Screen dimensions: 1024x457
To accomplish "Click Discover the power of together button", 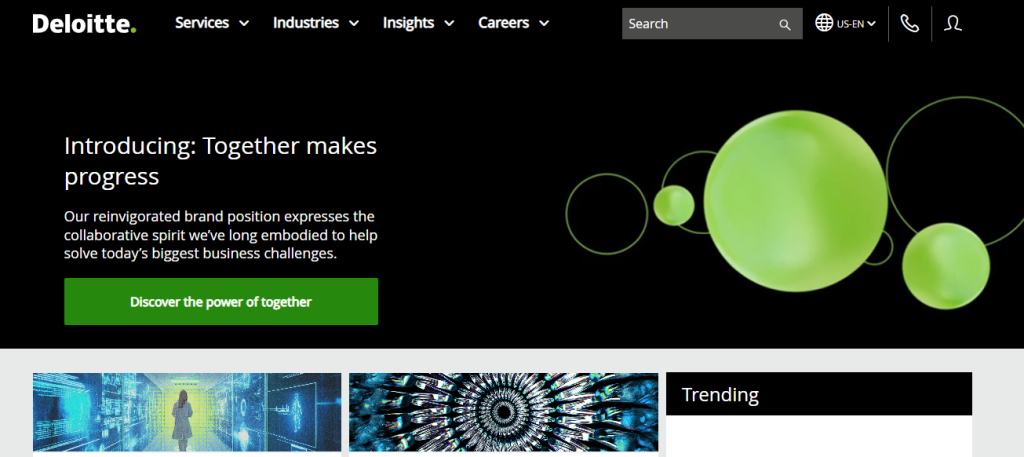I will point(221,302).
